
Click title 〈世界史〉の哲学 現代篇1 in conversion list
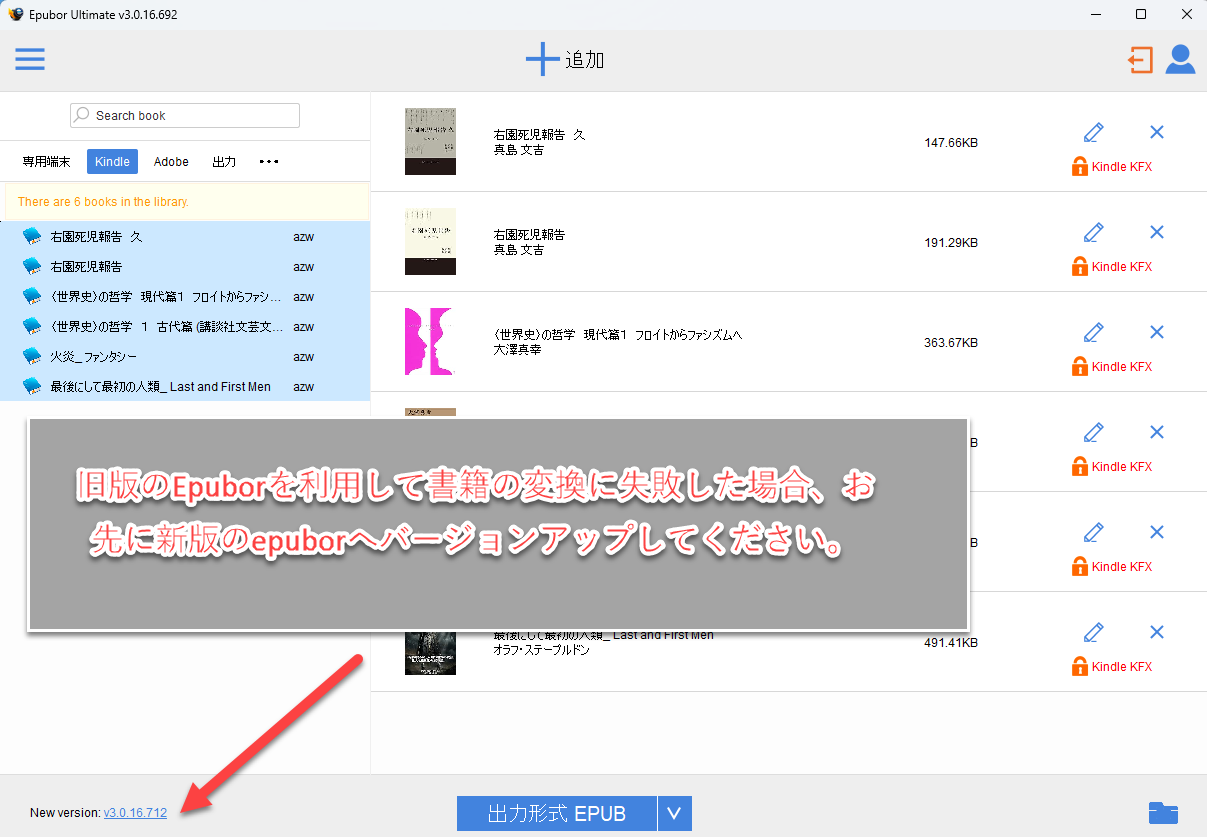pos(618,335)
